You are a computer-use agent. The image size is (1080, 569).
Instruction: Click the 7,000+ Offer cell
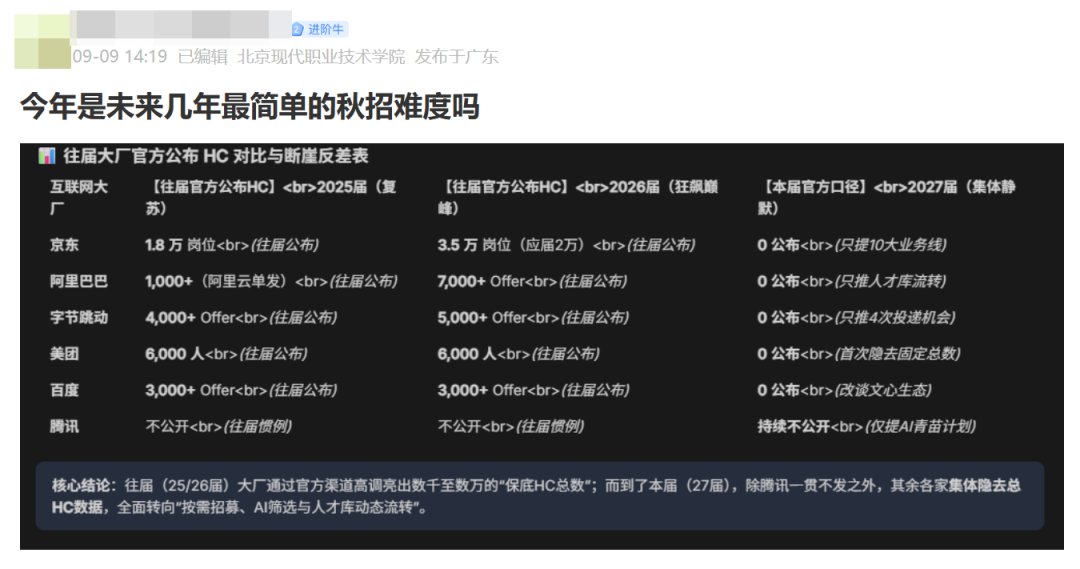(x=532, y=281)
